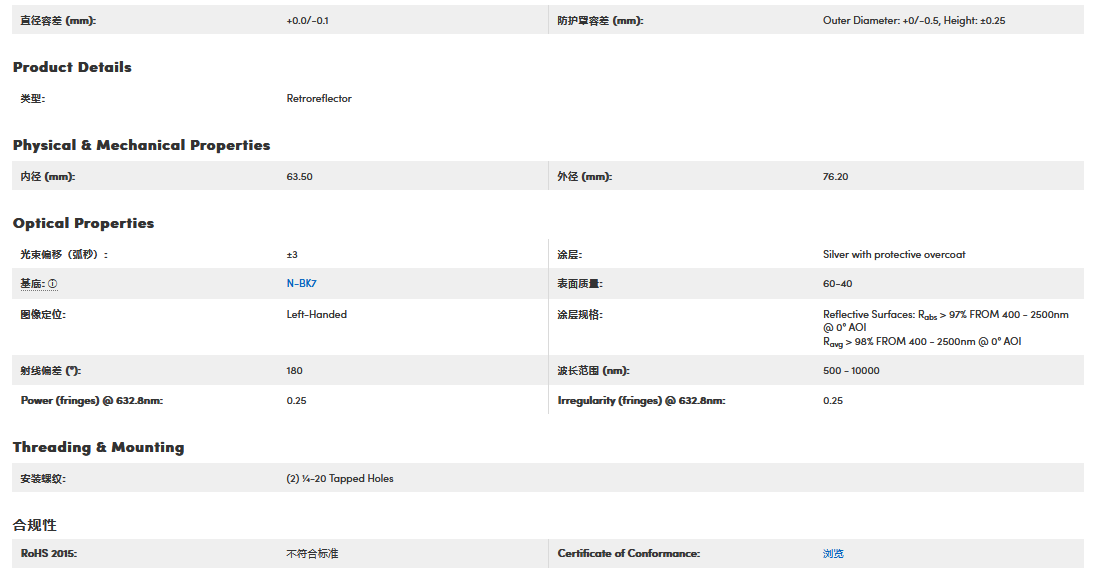Click the underlined 基底 label
Image resolution: width=1093 pixels, height=588 pixels.
(33, 284)
